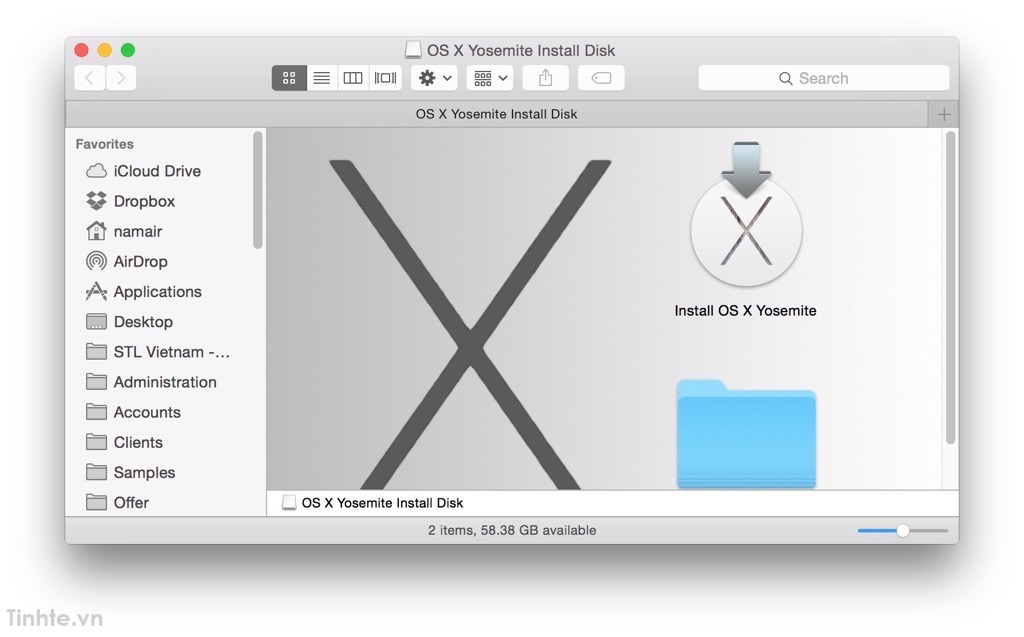The height and width of the screenshot is (637, 1024).
Task: Zoom the window with green button
Action: point(128,50)
